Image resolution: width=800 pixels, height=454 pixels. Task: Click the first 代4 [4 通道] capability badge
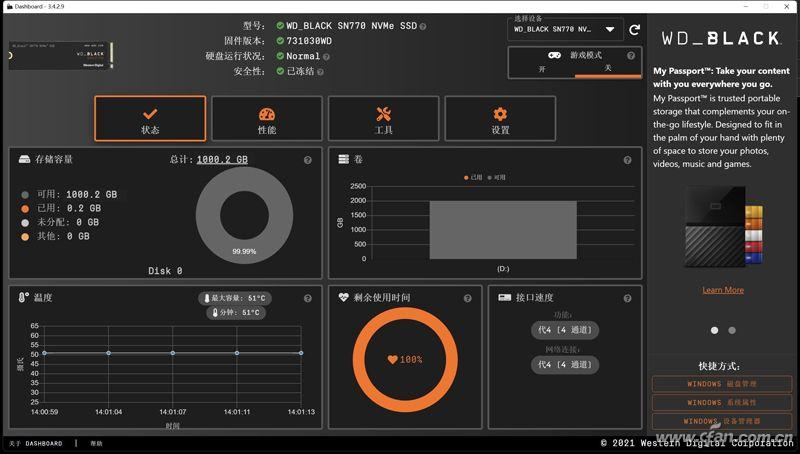coord(565,330)
